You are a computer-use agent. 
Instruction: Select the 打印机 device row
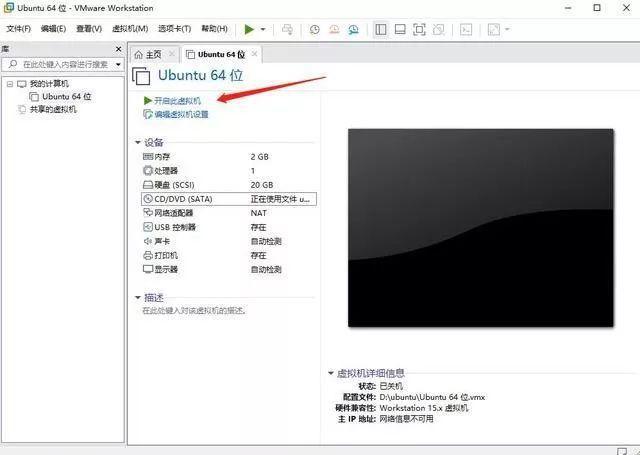coord(229,255)
